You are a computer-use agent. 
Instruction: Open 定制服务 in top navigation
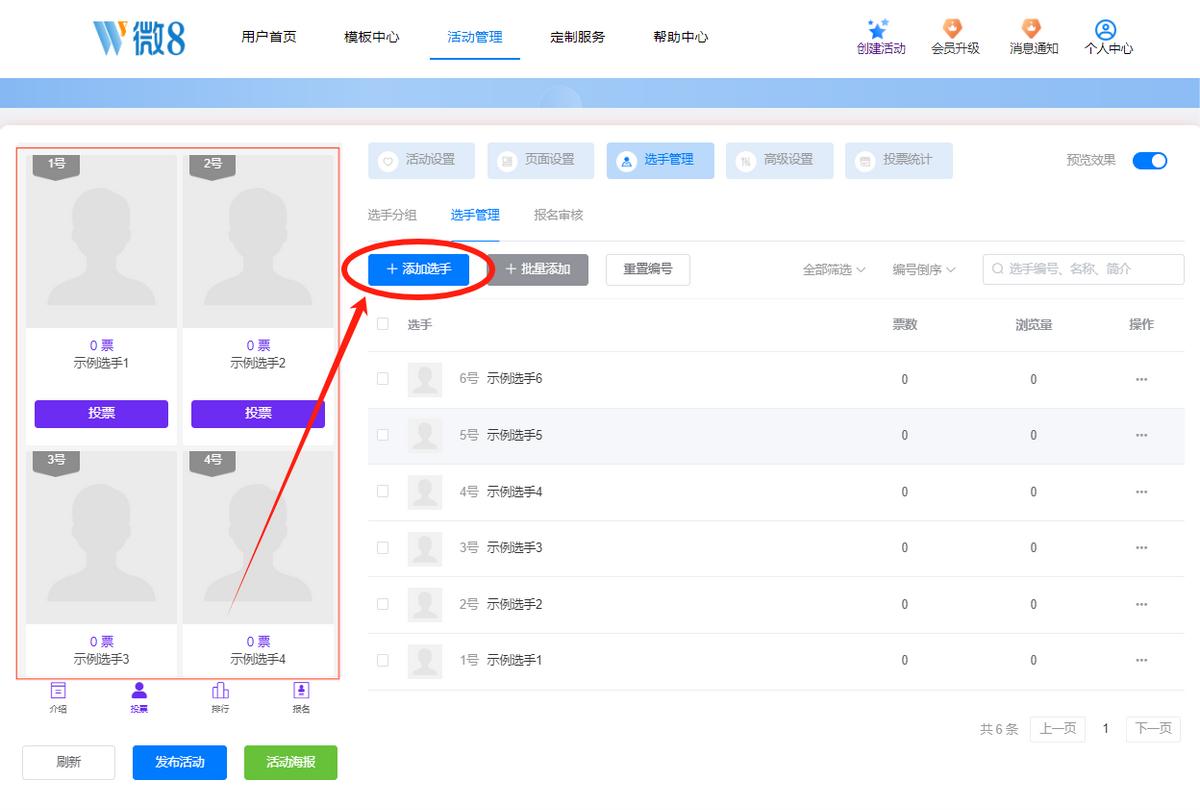click(x=578, y=37)
